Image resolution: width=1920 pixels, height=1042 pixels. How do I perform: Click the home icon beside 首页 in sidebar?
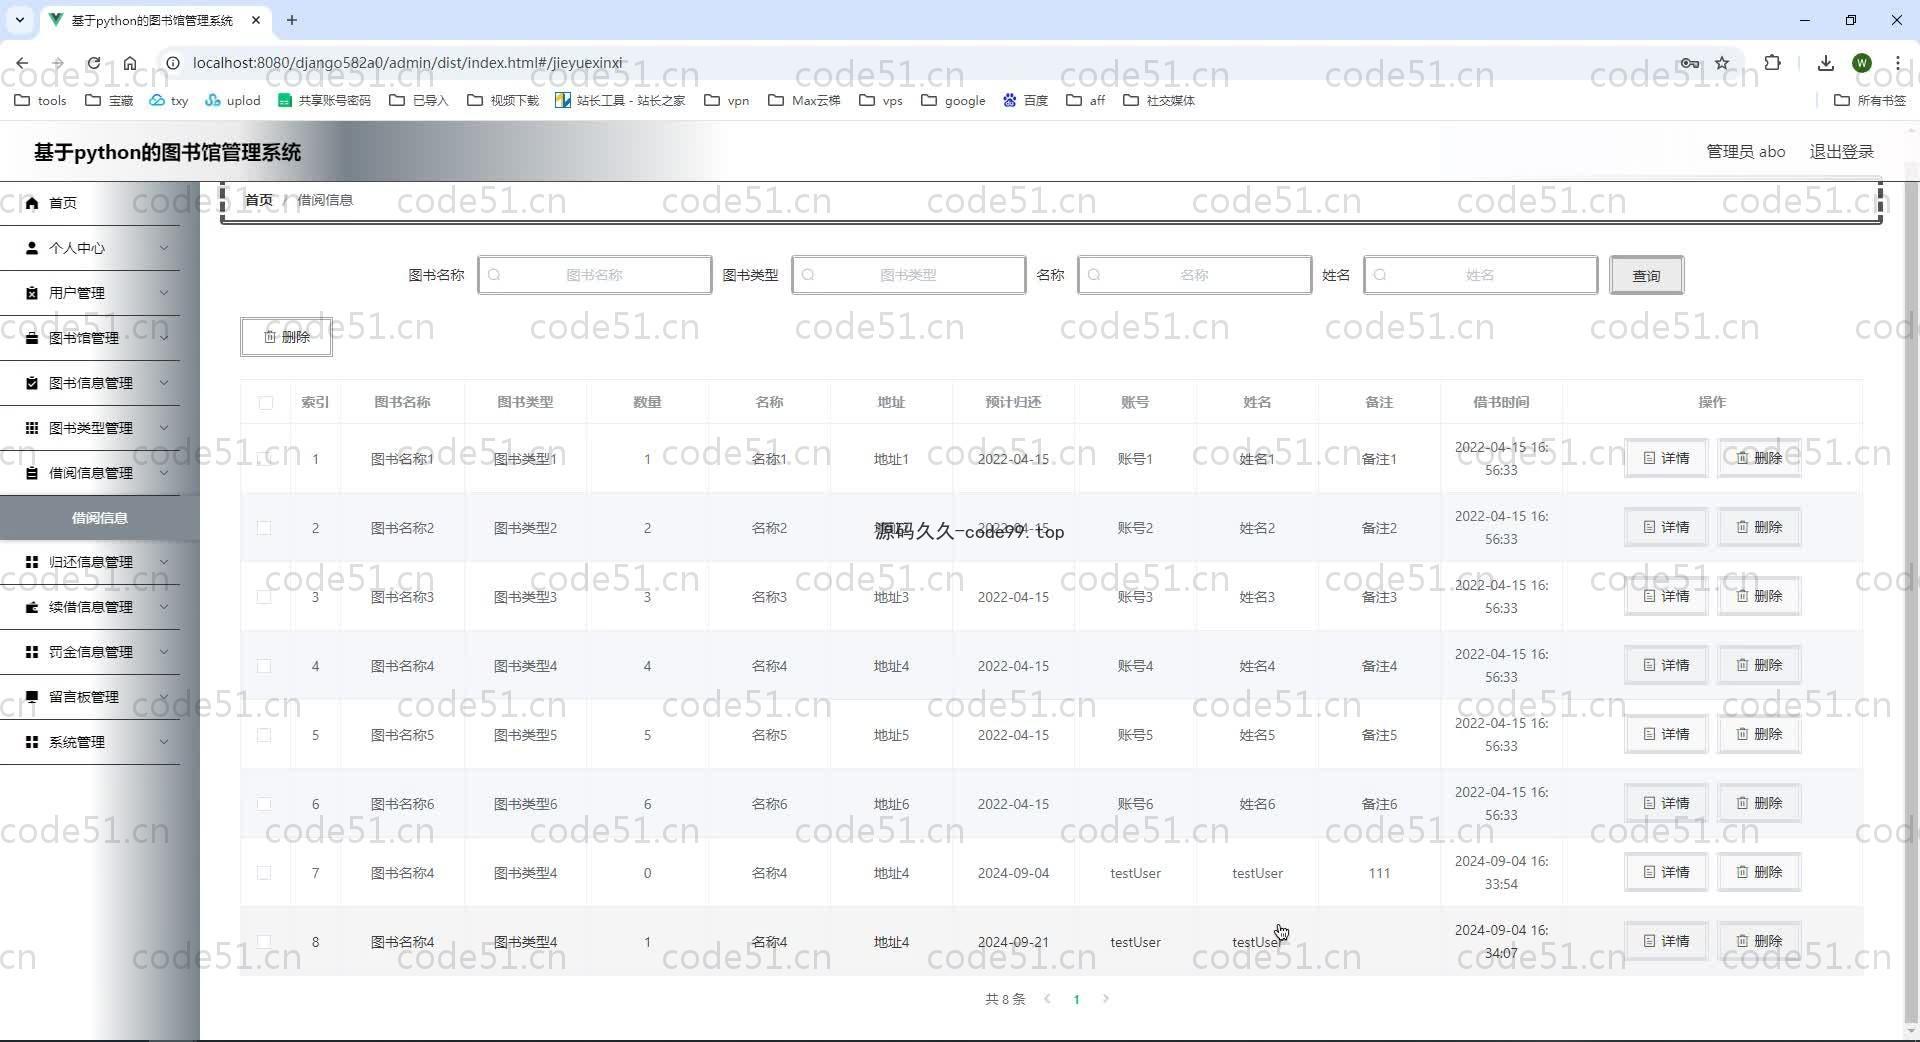[32, 203]
